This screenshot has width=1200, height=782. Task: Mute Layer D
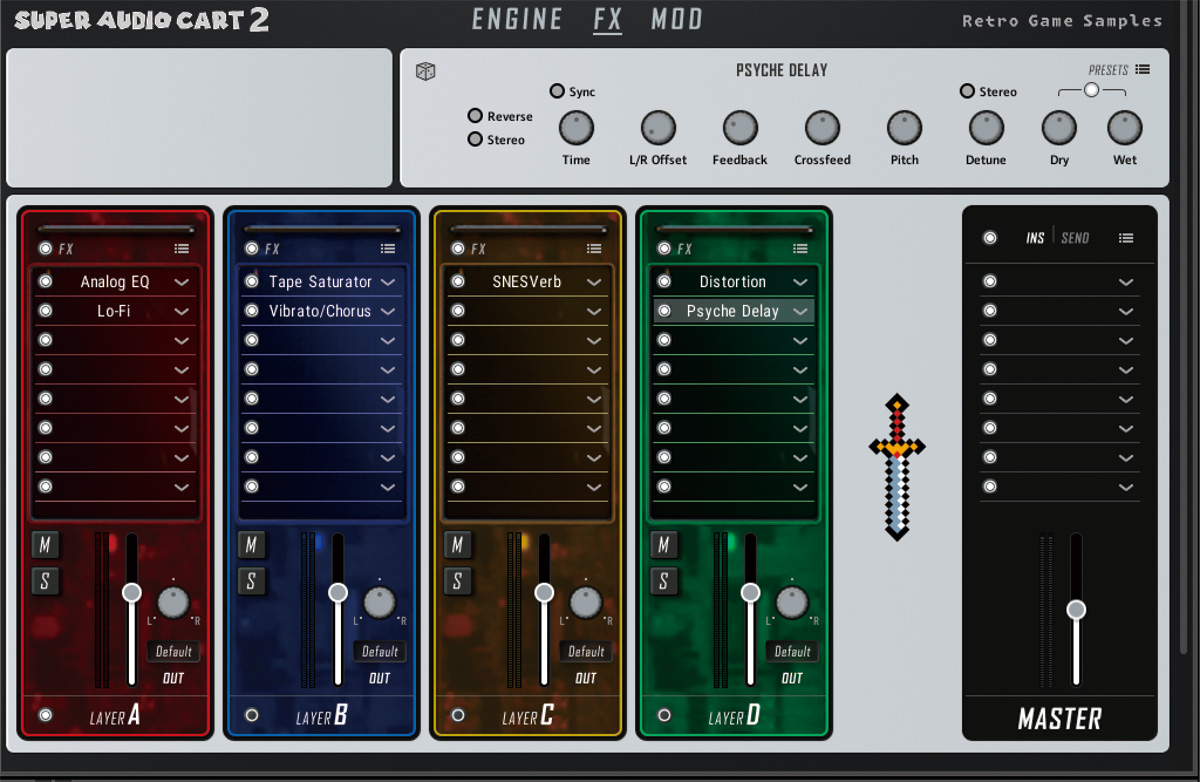point(664,545)
